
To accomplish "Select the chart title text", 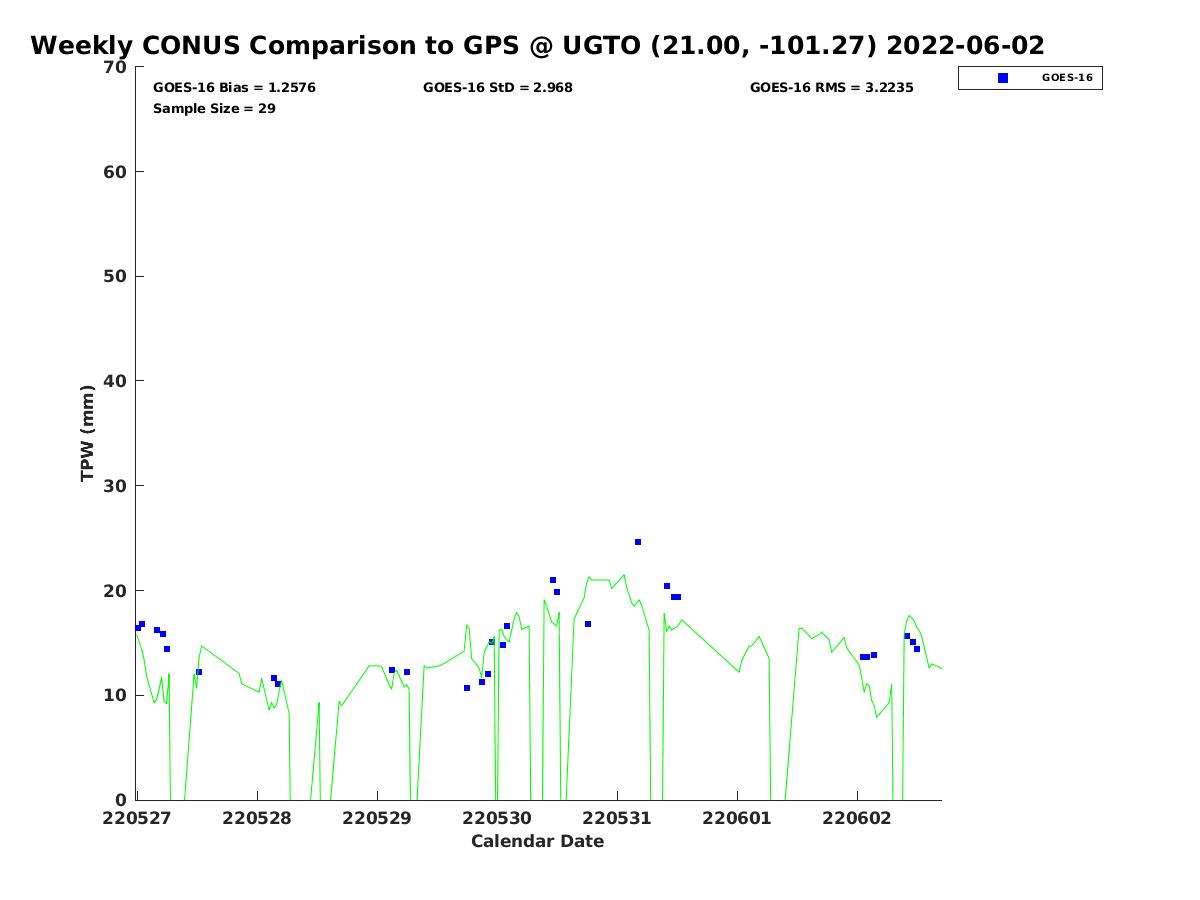I will [537, 46].
